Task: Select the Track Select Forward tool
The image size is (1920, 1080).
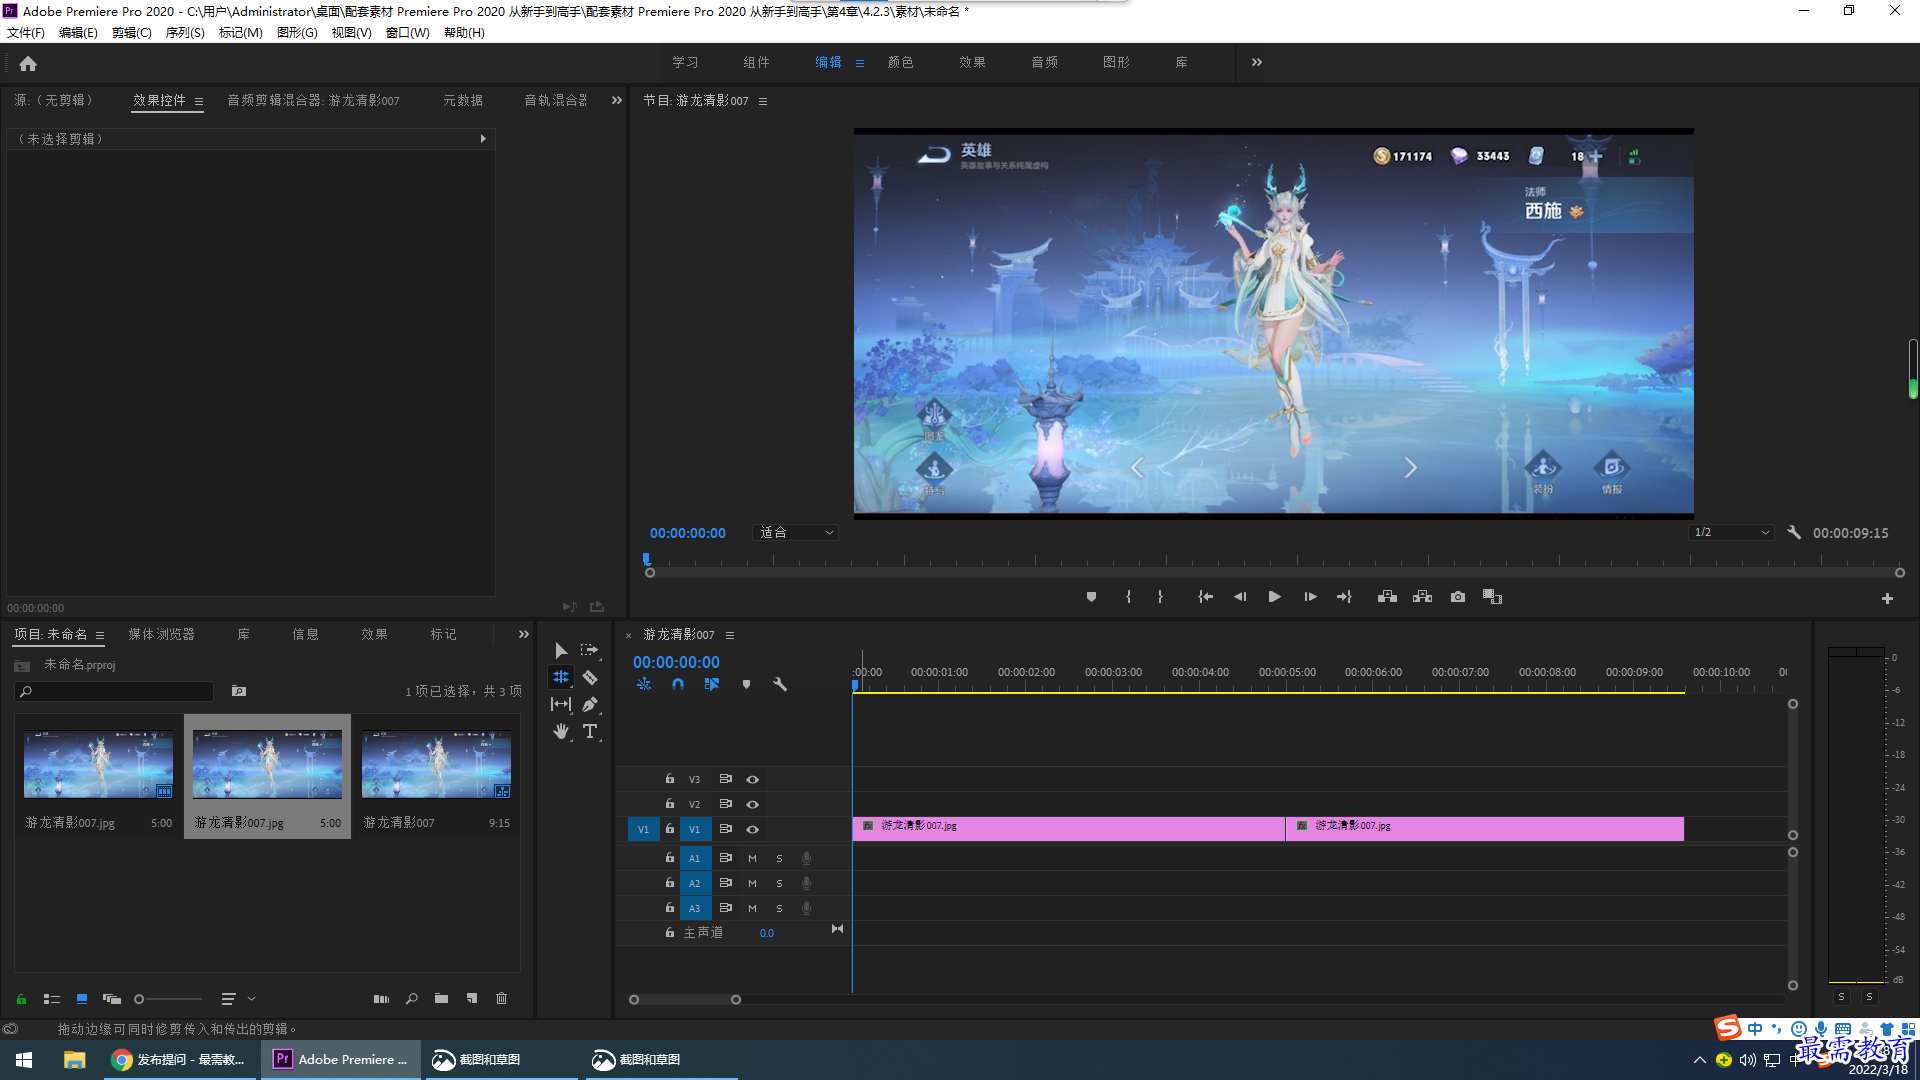Action: (x=590, y=650)
